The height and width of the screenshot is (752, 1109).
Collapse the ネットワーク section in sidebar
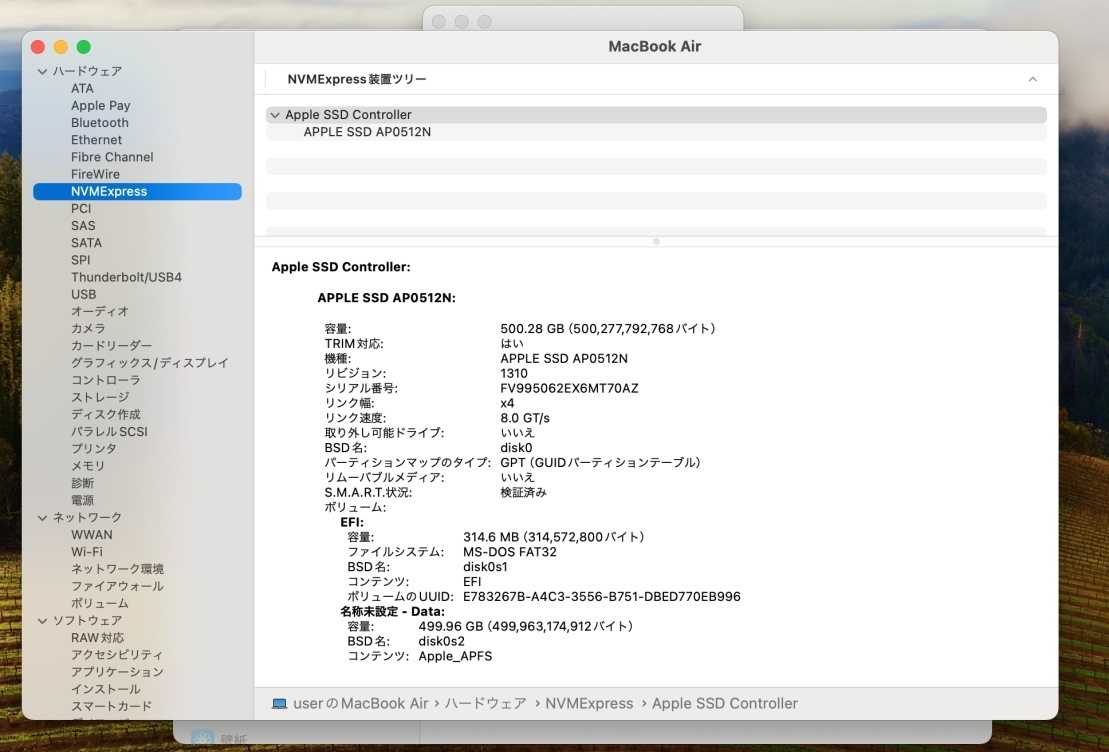[42, 518]
